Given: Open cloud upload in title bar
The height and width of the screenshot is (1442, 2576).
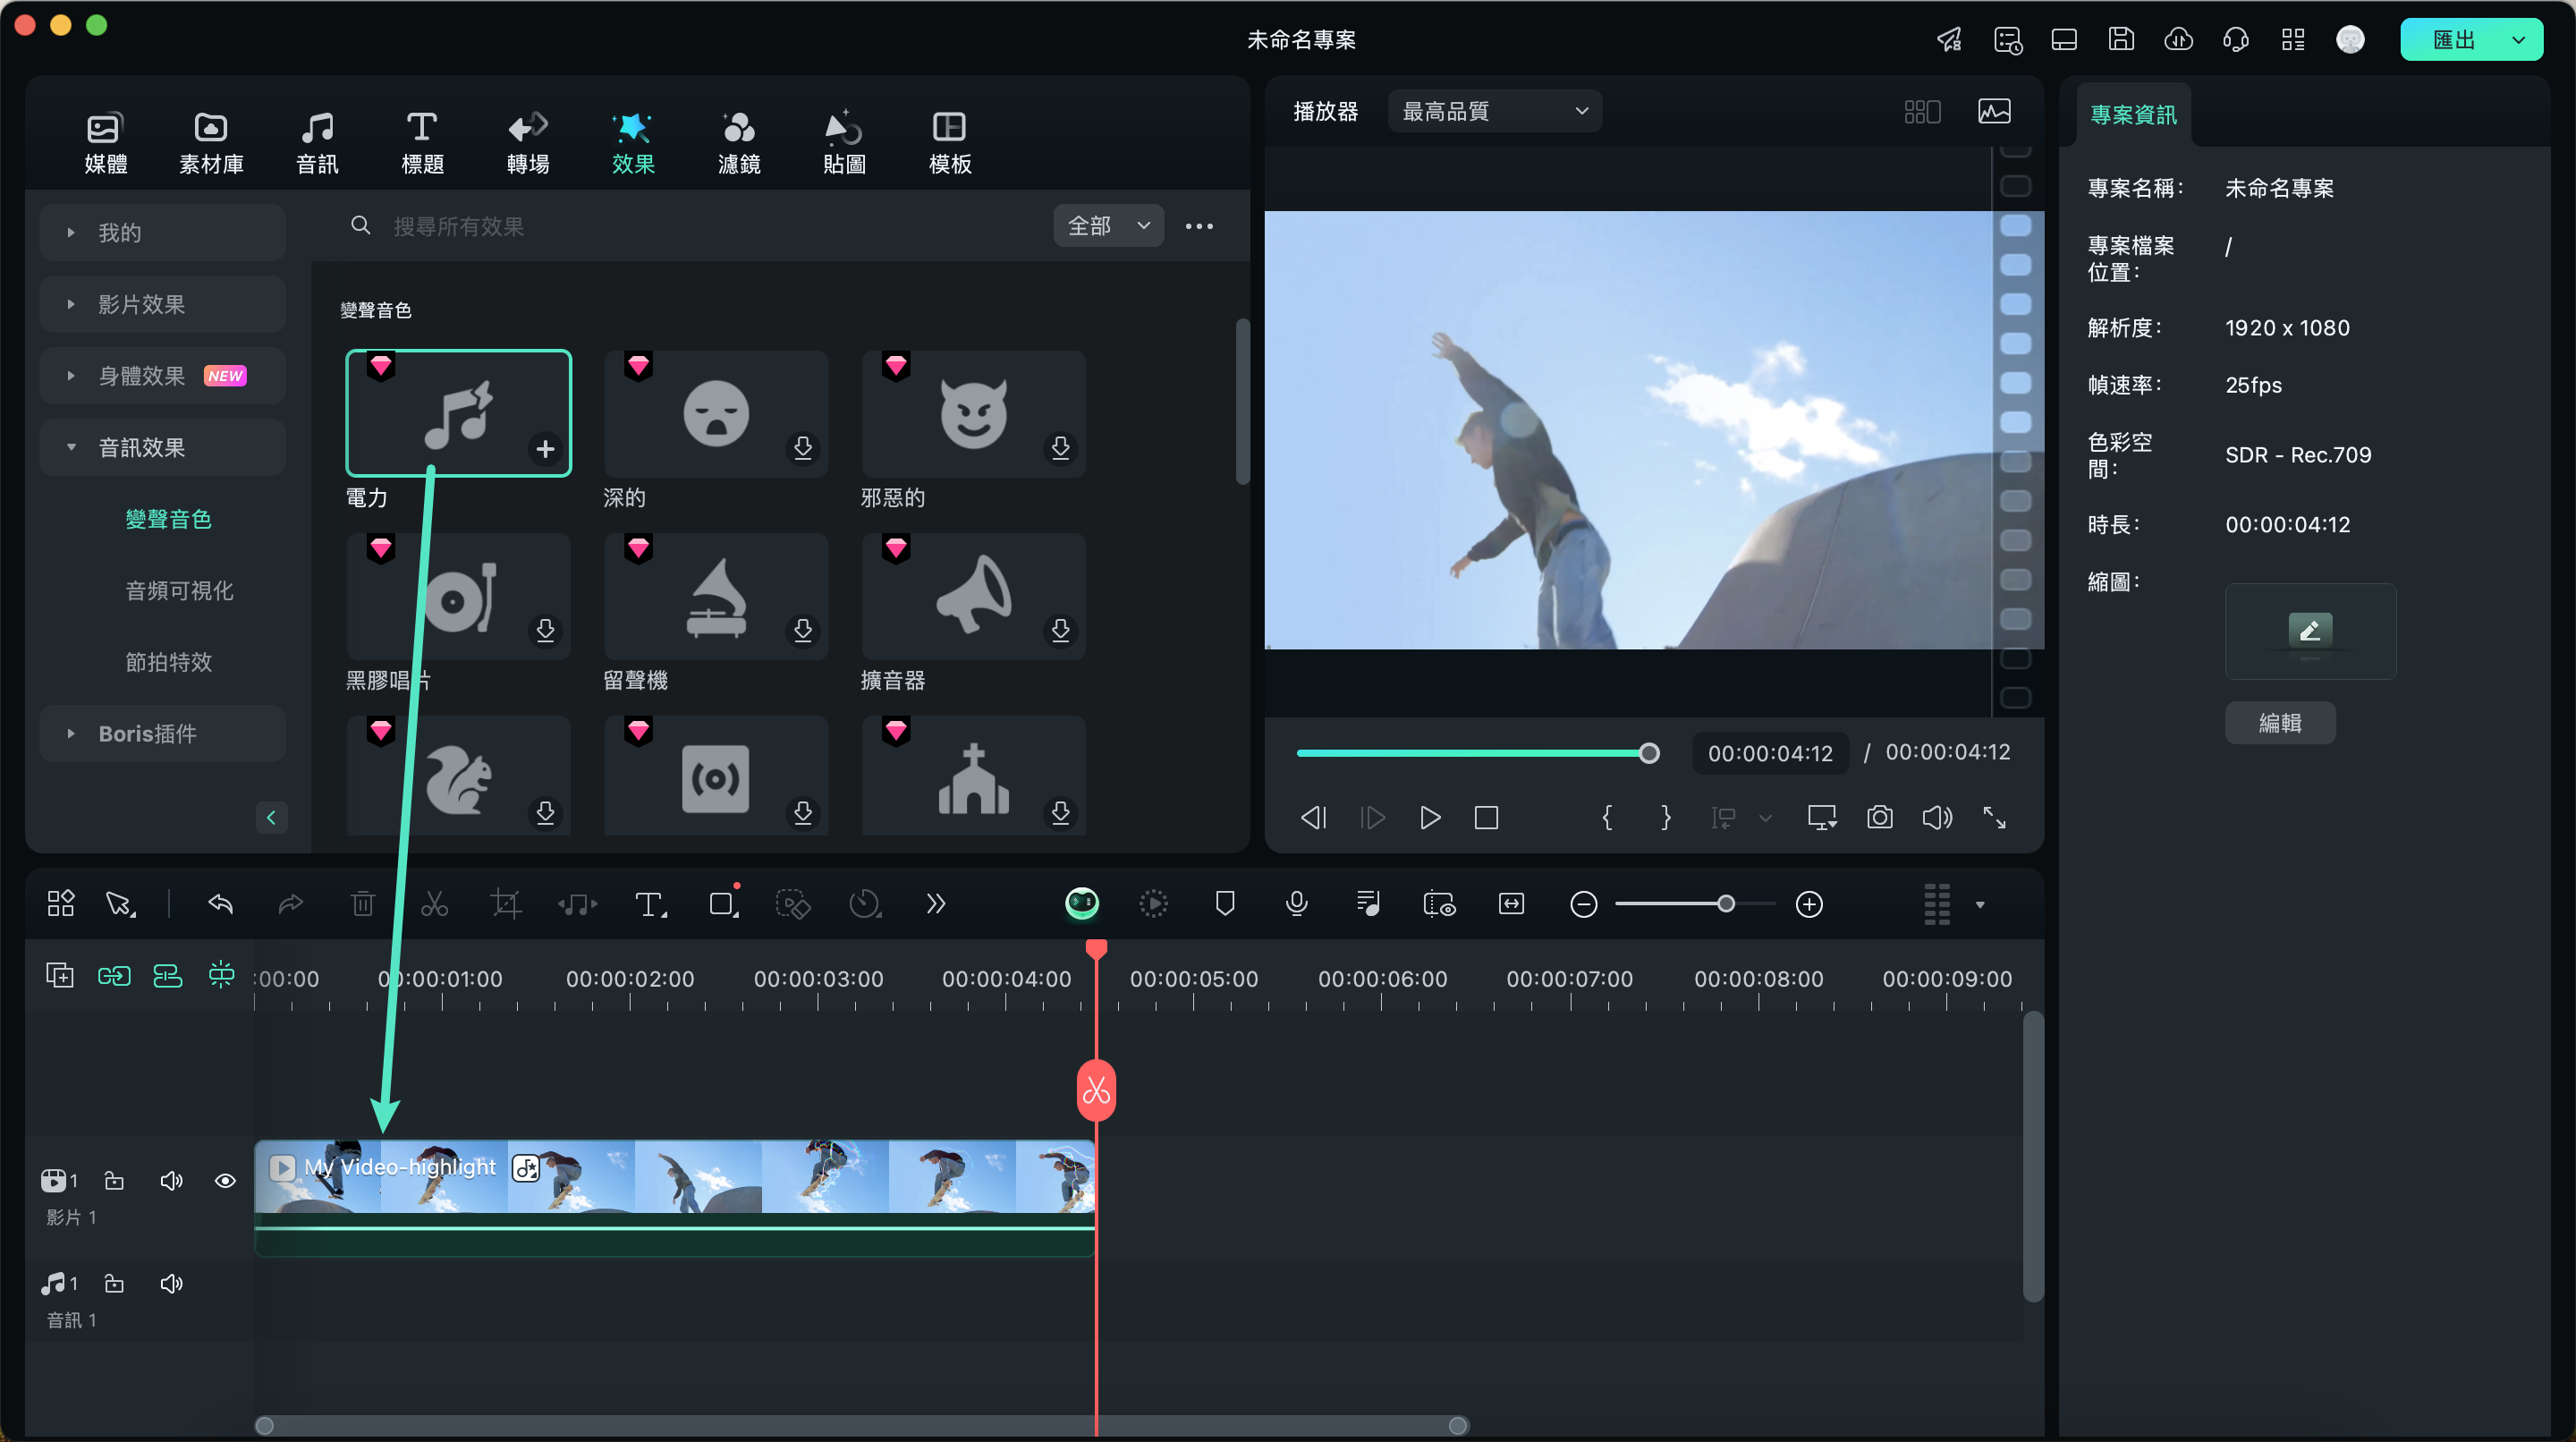Looking at the screenshot, I should pos(2178,39).
